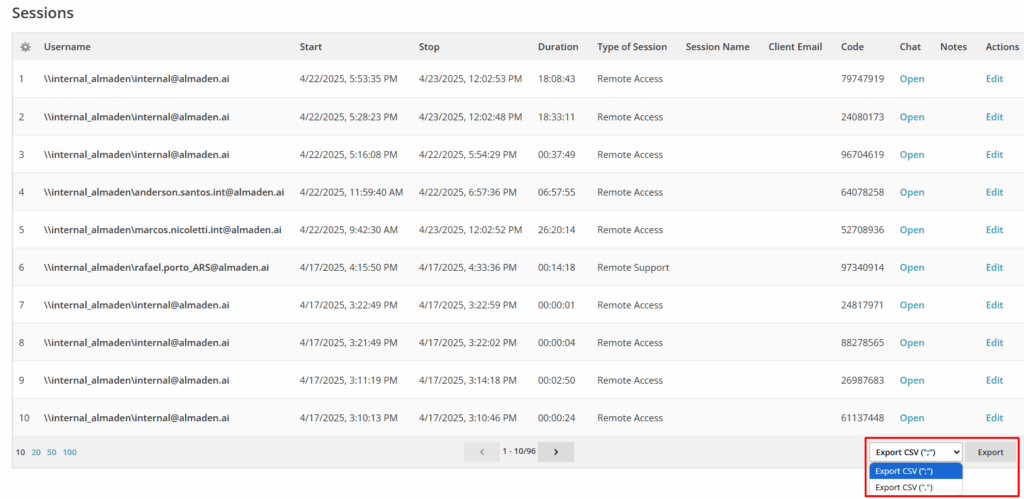Edit the session with code 24080173
The image size is (1024, 499).
994,117
